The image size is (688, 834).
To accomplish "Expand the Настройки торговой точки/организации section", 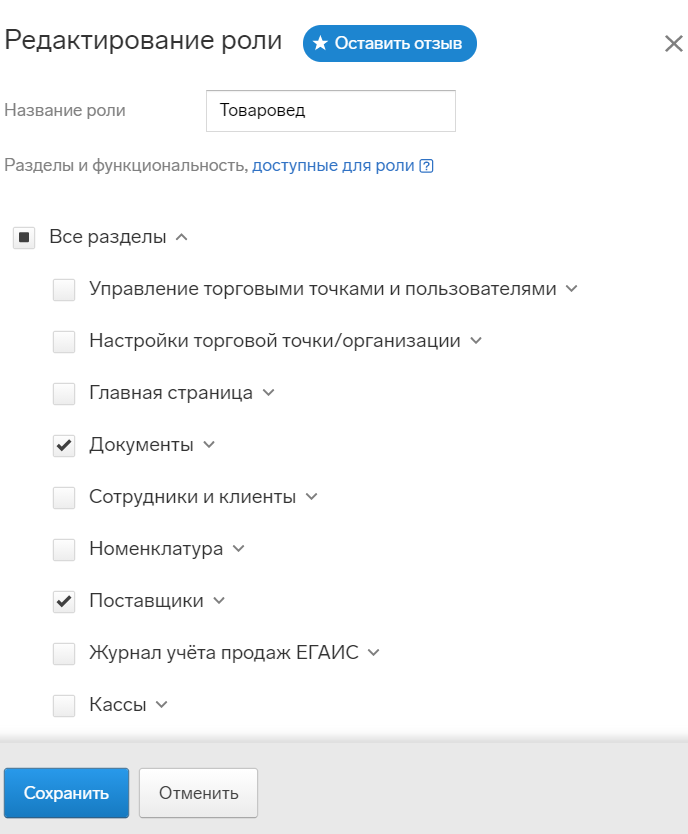I will point(476,341).
